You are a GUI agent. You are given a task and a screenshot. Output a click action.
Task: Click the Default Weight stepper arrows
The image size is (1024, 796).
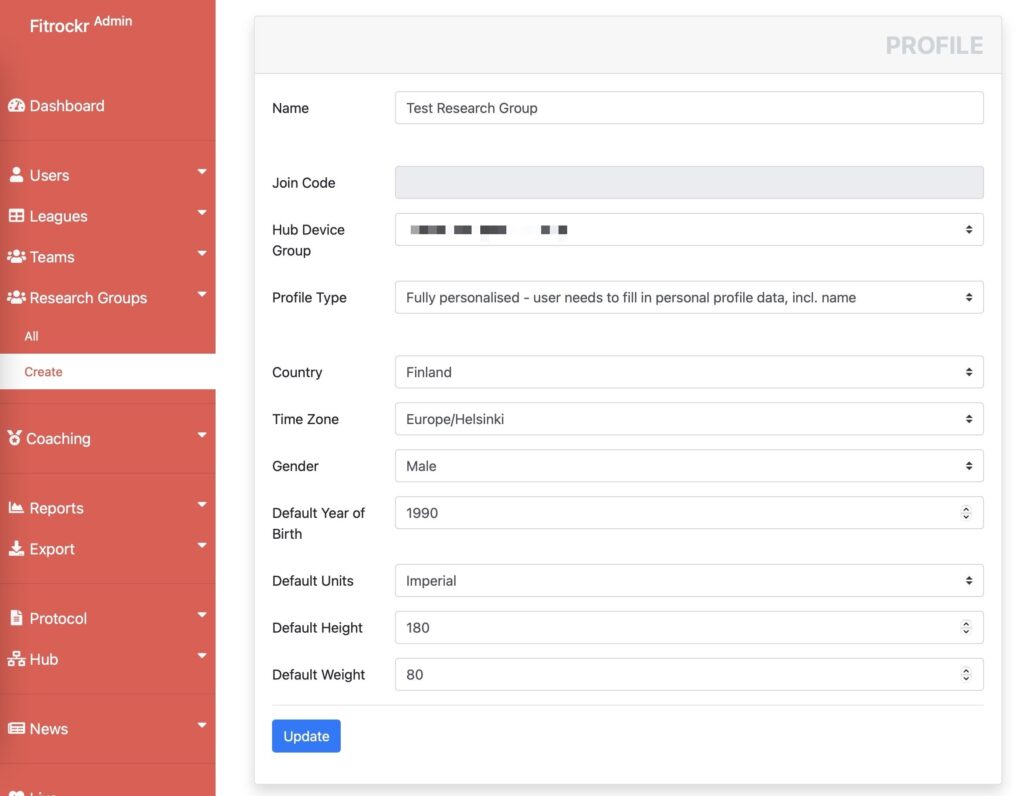point(966,674)
